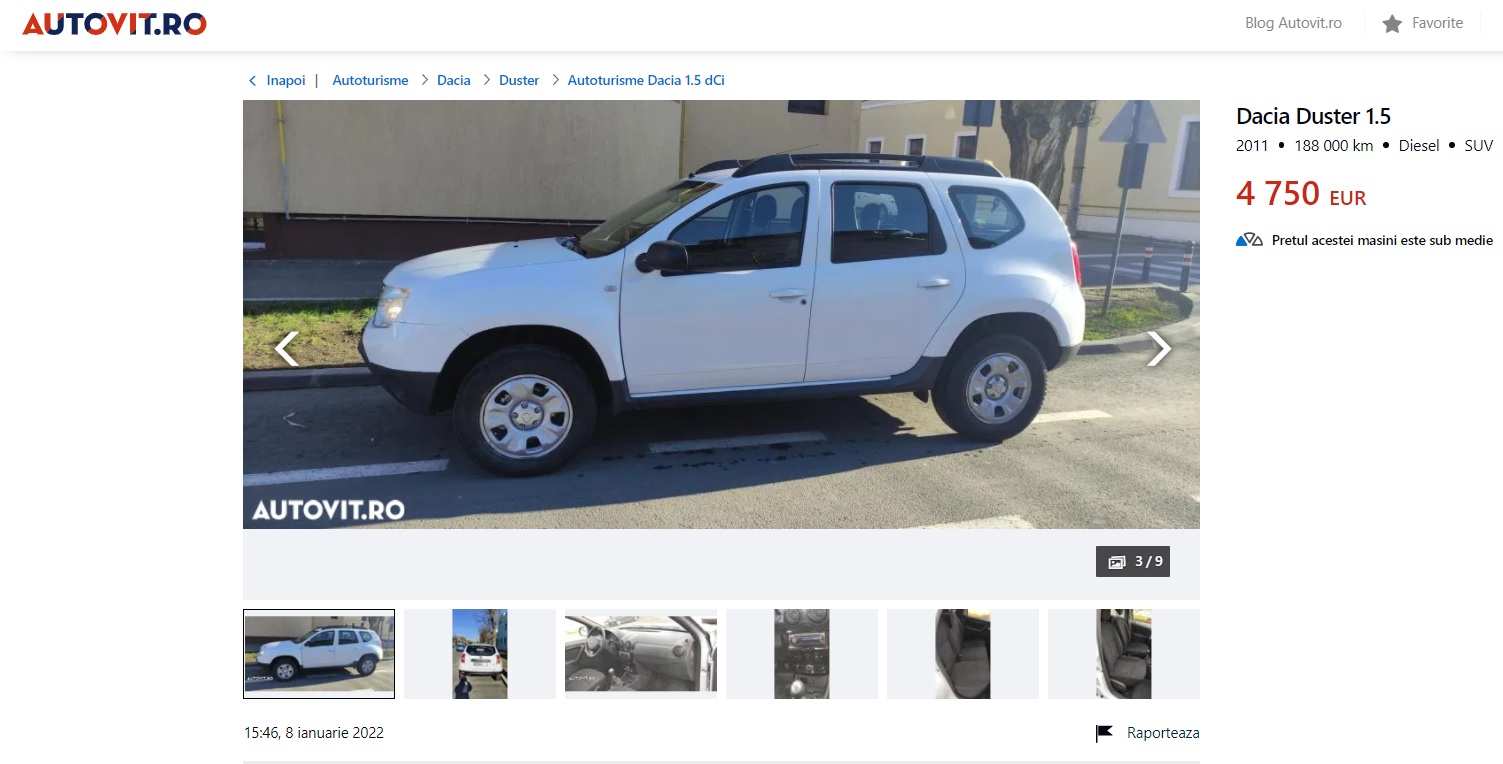
Task: Select the dashboard interior thumbnail
Action: [641, 654]
